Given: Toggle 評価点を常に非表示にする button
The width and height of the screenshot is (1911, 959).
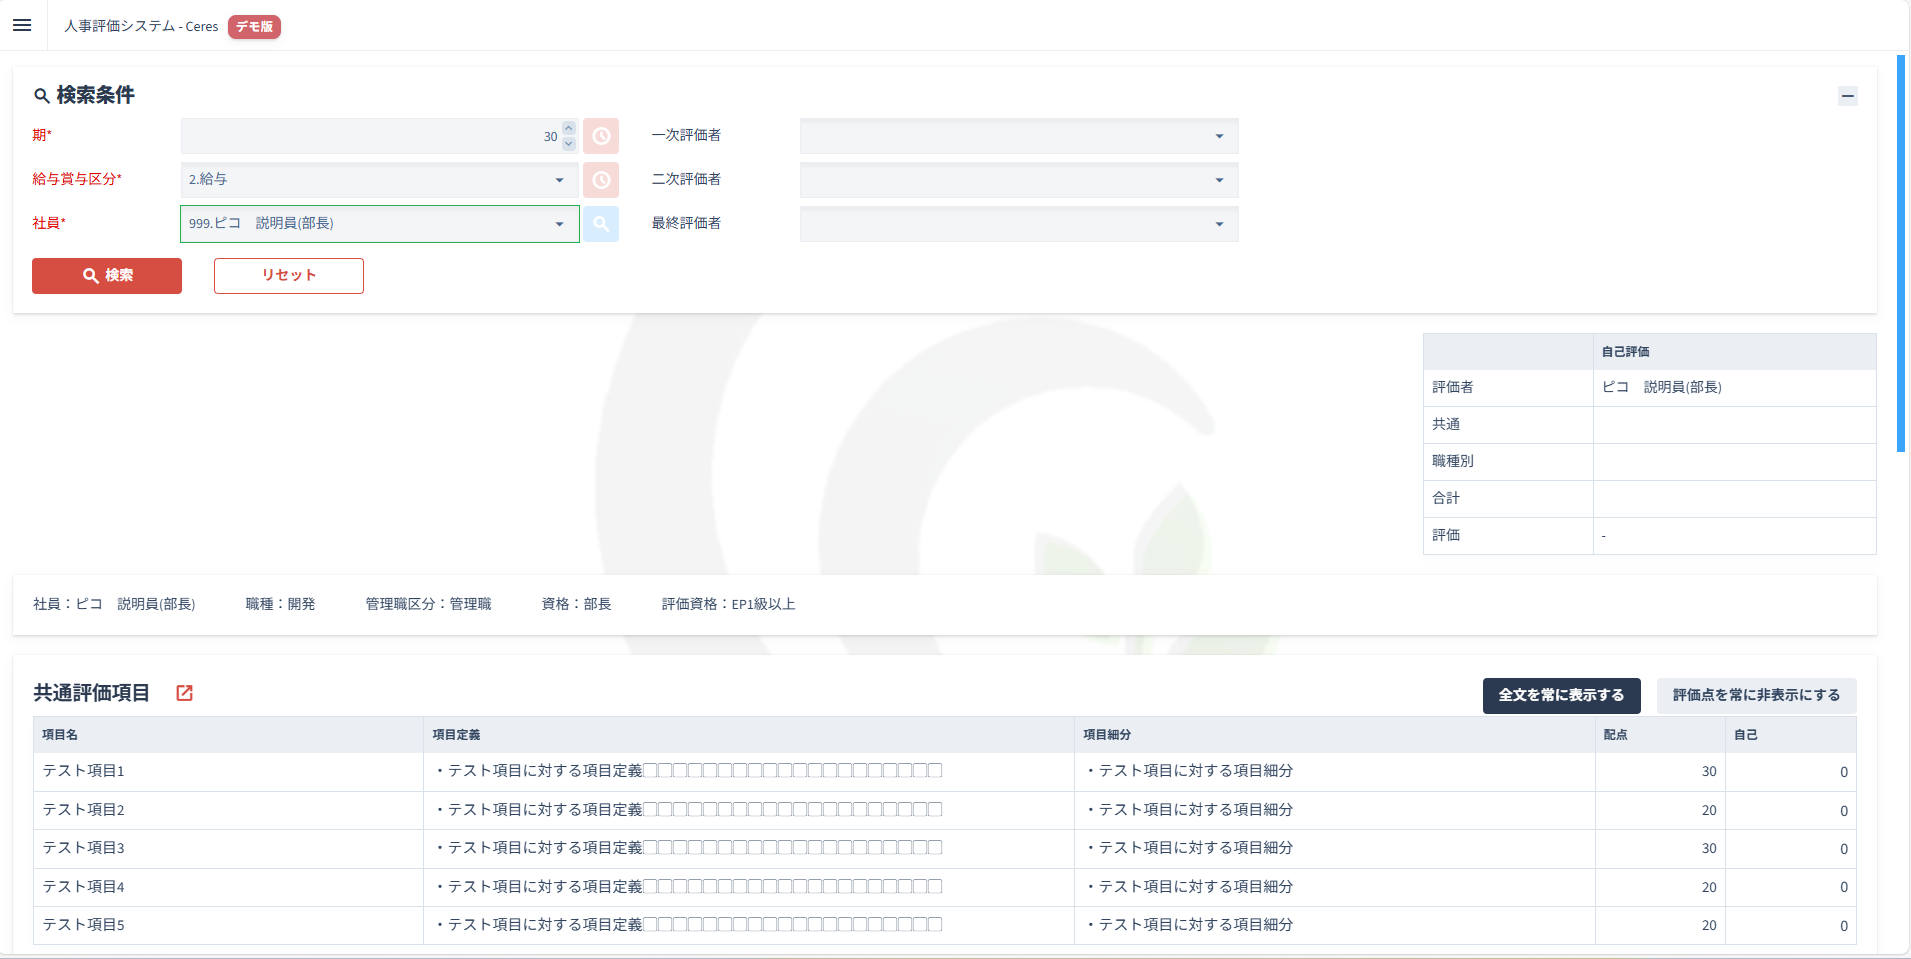Looking at the screenshot, I should click(1756, 695).
